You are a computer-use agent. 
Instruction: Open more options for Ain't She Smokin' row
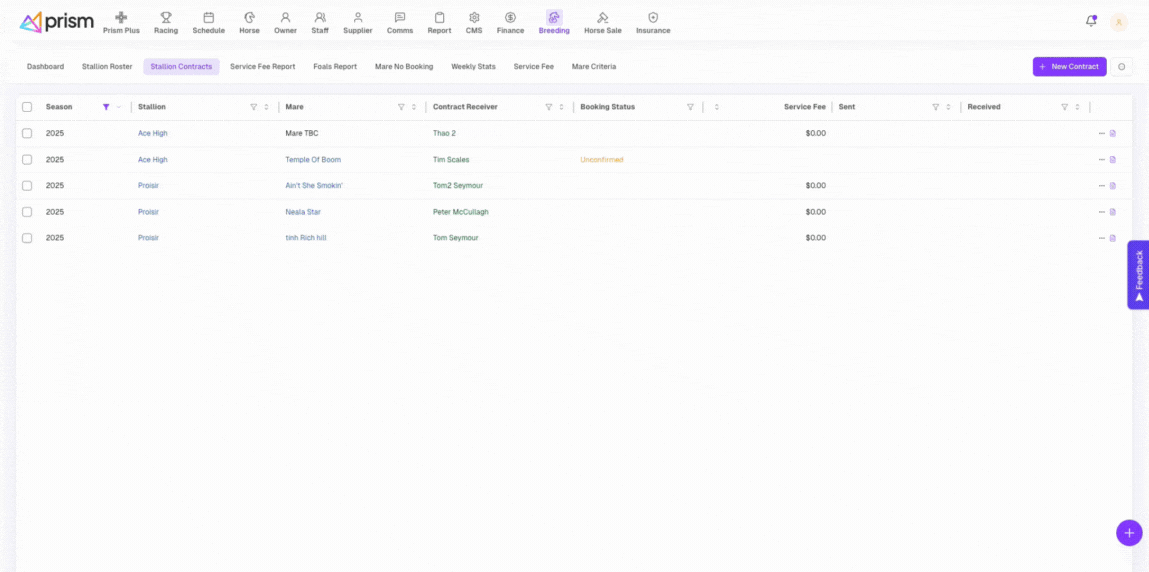click(1101, 186)
